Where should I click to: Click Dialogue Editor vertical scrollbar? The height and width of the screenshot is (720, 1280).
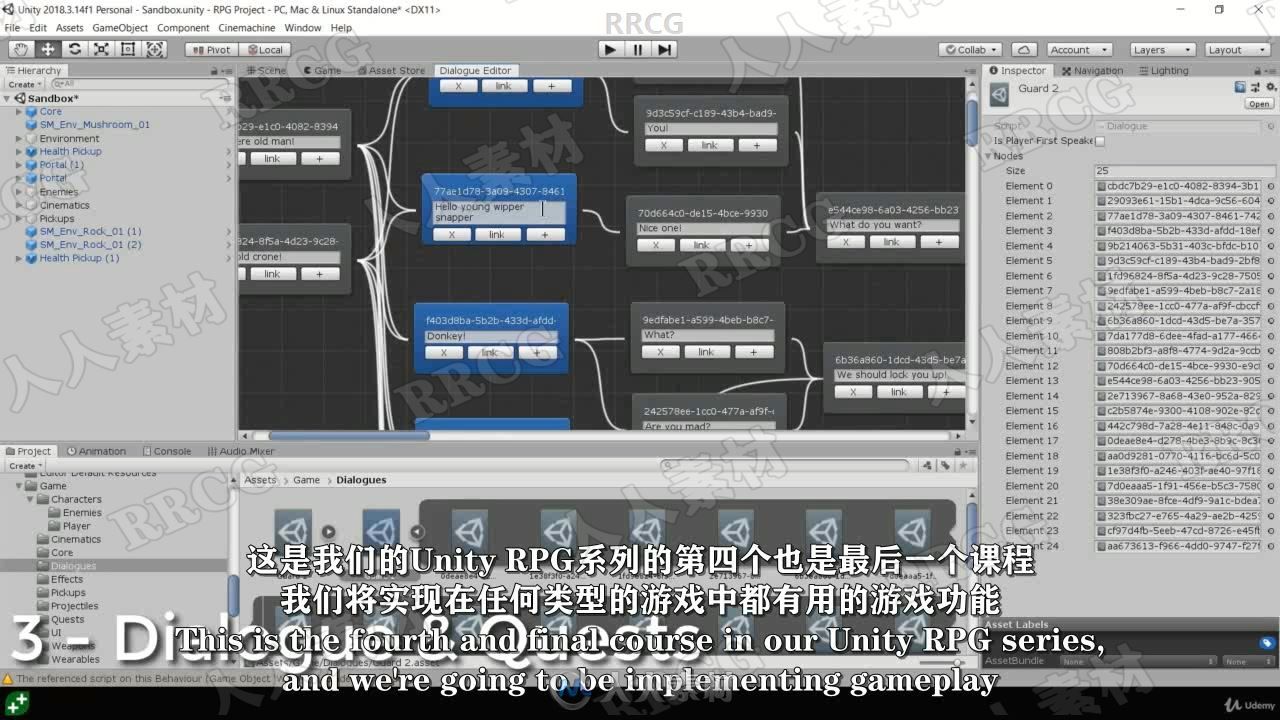pyautogui.click(x=972, y=123)
